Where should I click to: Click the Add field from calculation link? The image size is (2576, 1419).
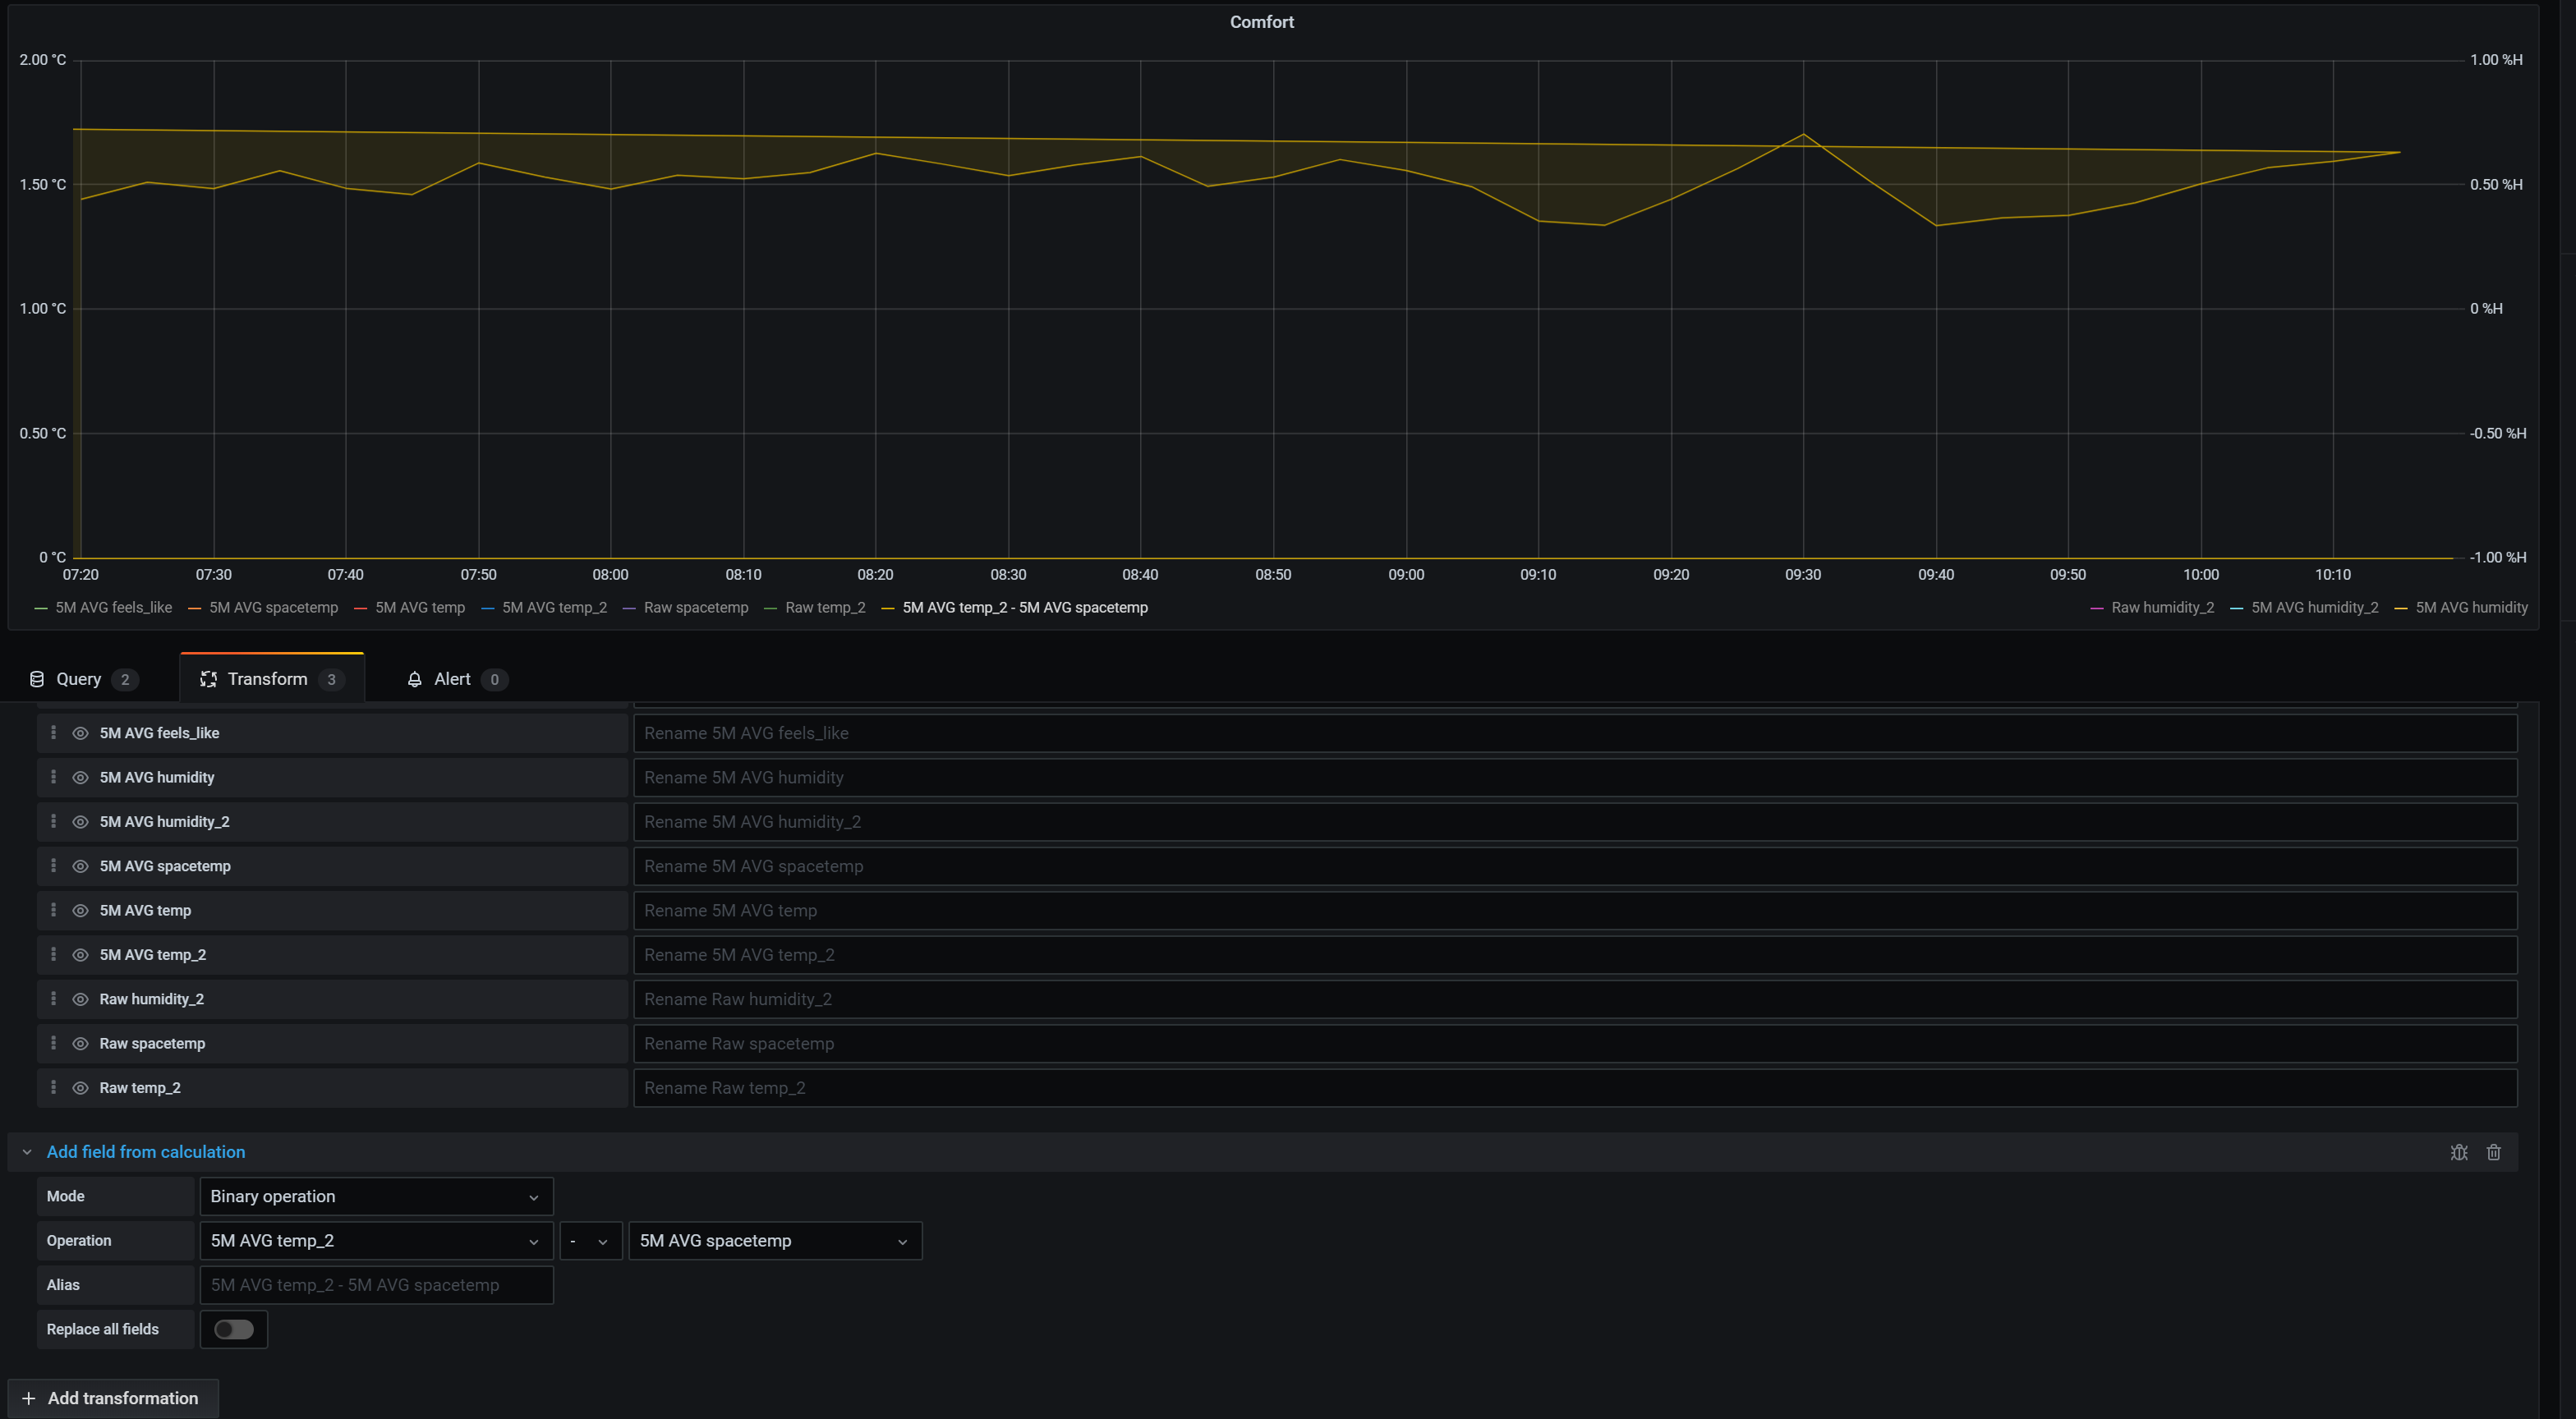[x=146, y=1152]
